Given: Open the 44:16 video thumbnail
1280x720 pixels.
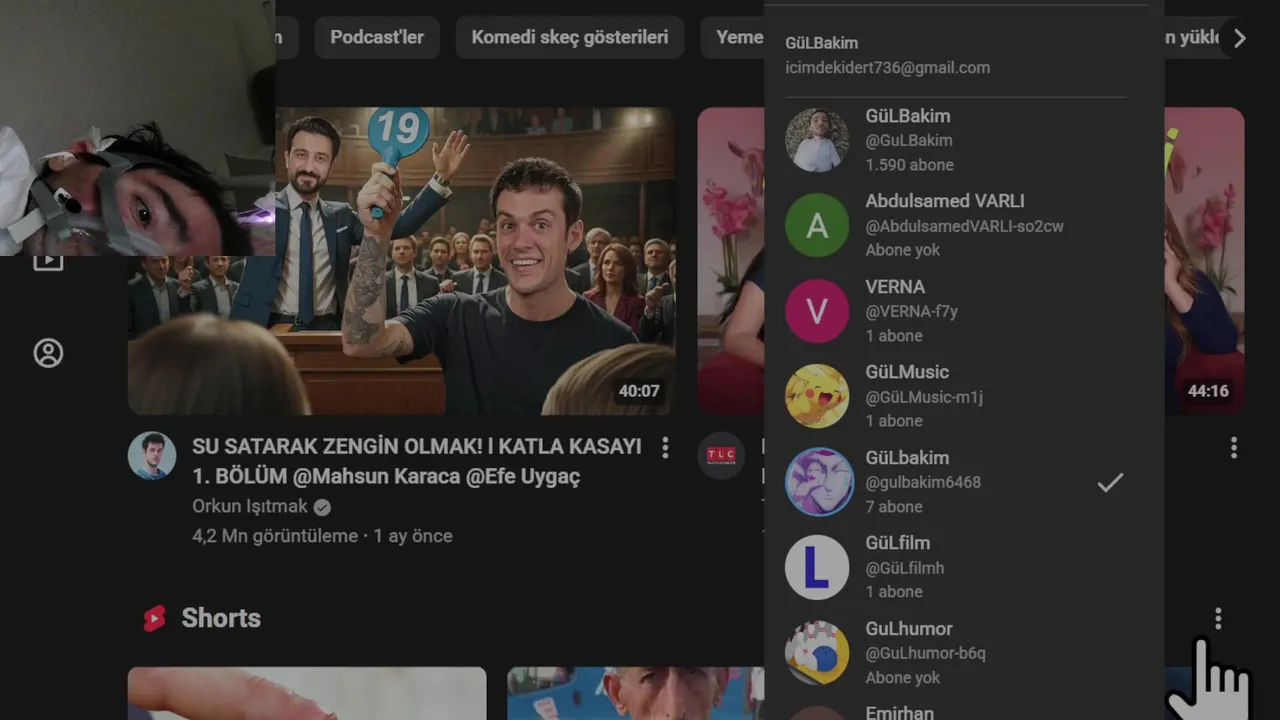Looking at the screenshot, I should pos(1205,261).
